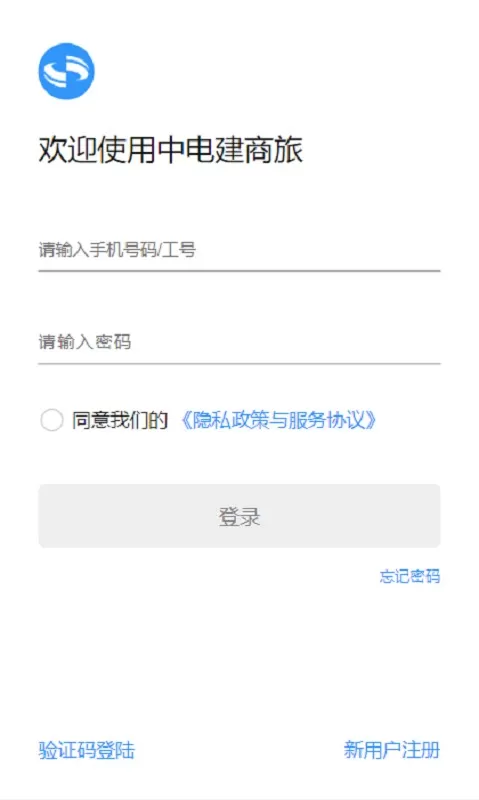This screenshot has width=479, height=800.
Task: Click the 同意我们的 agreement label text
Action: pos(120,420)
